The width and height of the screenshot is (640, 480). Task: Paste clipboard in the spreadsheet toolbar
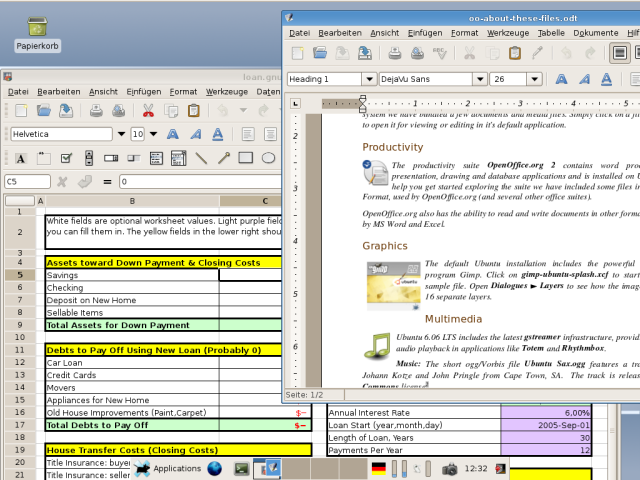[x=193, y=110]
